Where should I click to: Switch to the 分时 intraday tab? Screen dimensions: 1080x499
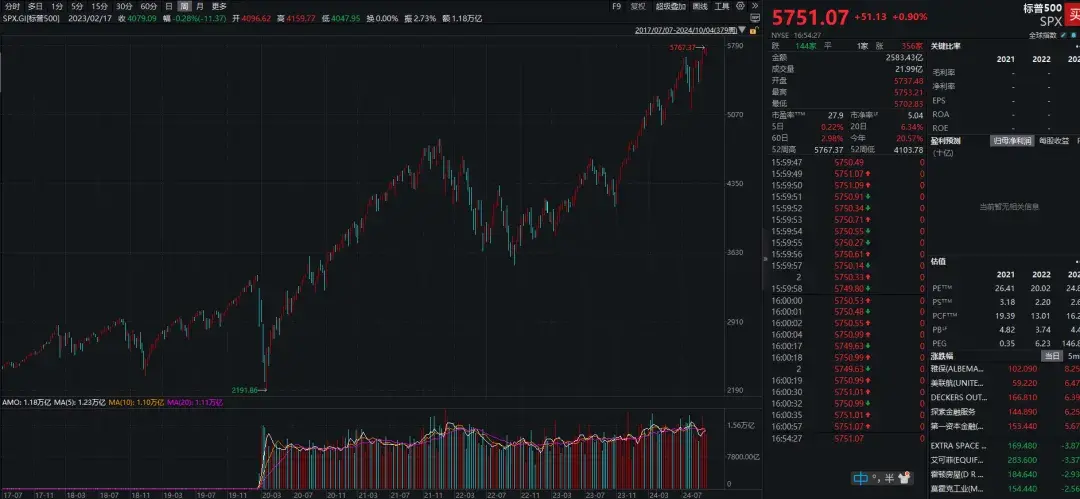12,6
